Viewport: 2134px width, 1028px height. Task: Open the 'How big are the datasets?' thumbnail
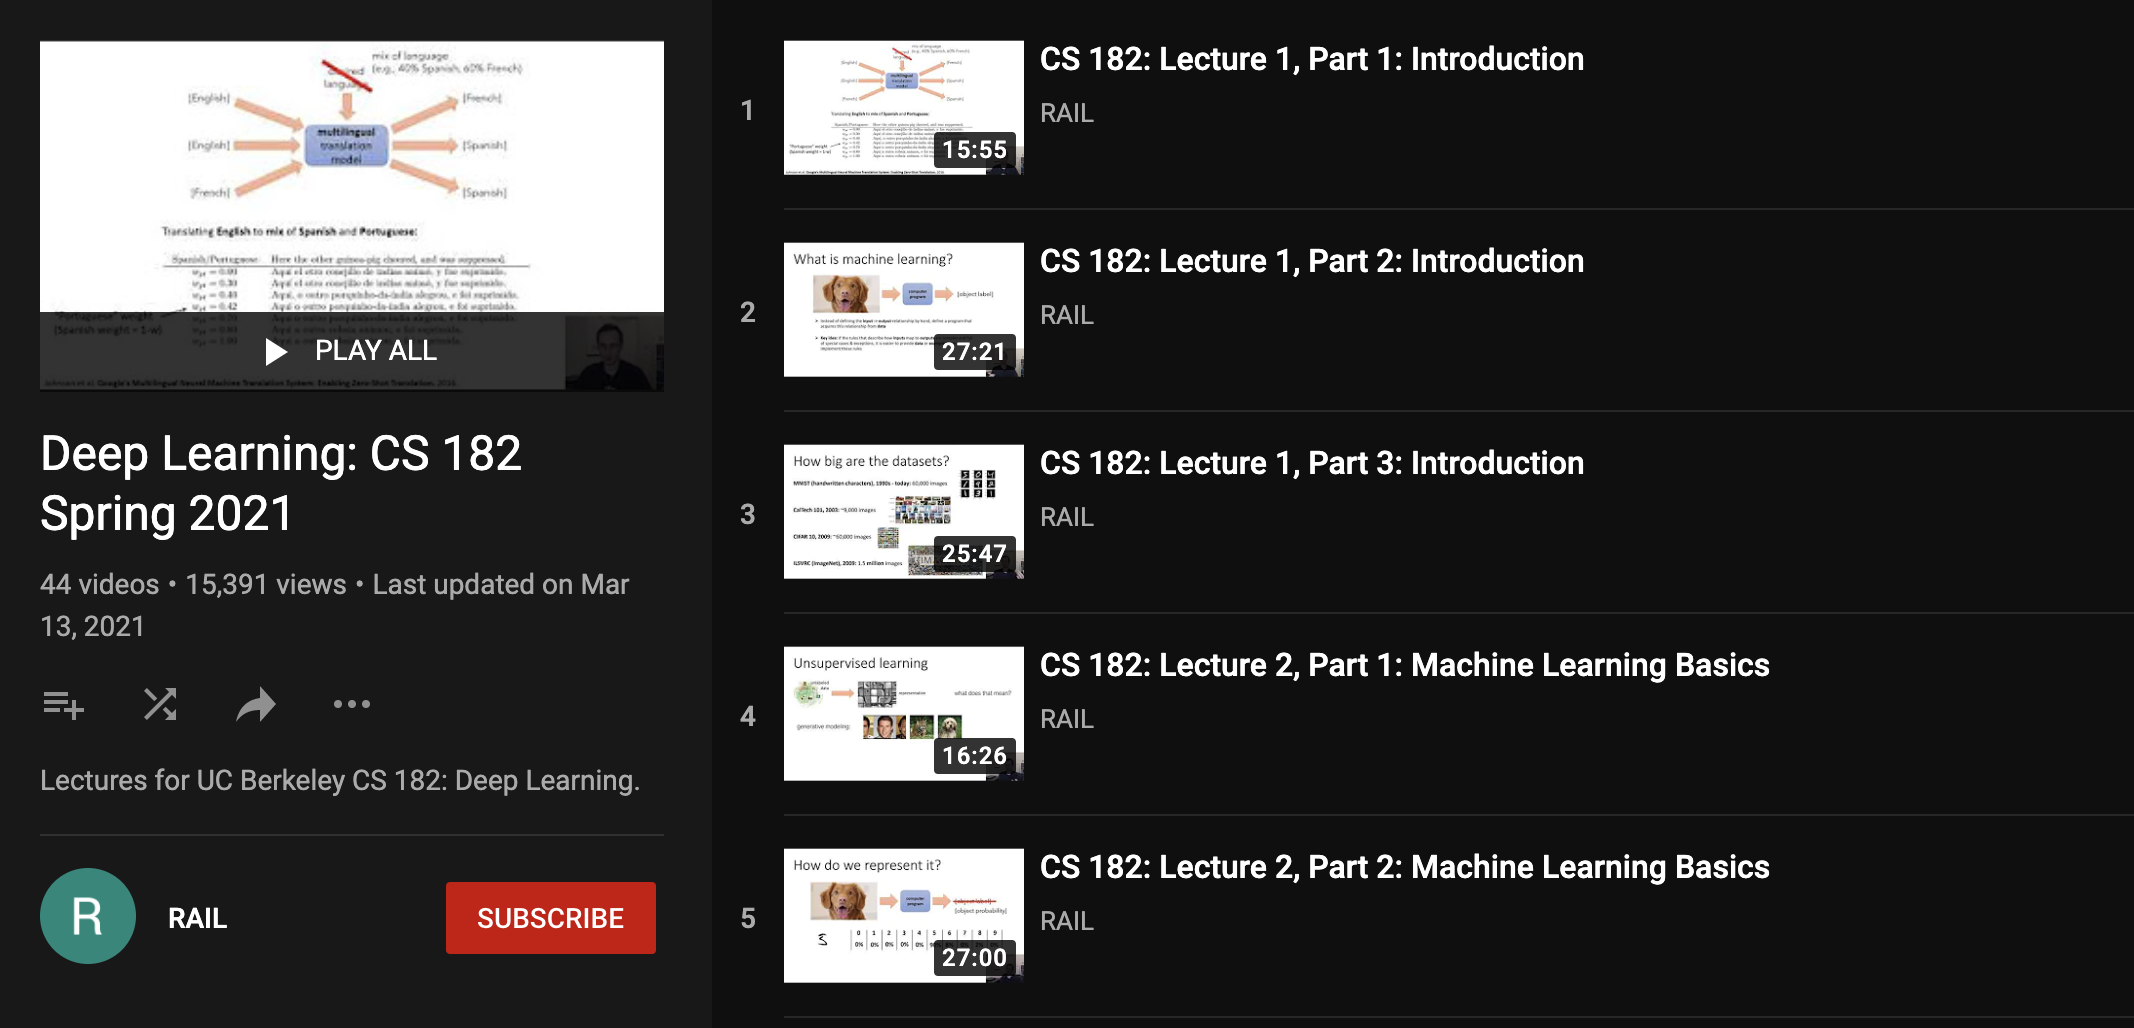pyautogui.click(x=903, y=512)
